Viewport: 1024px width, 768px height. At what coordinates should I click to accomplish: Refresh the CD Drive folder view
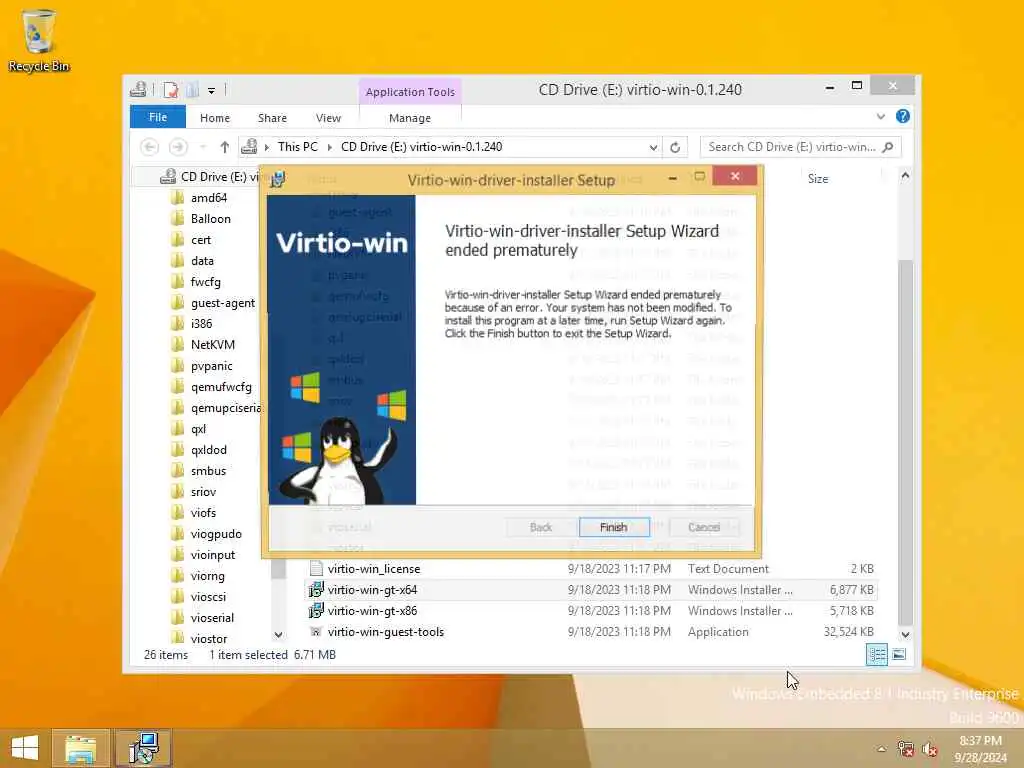coord(675,147)
